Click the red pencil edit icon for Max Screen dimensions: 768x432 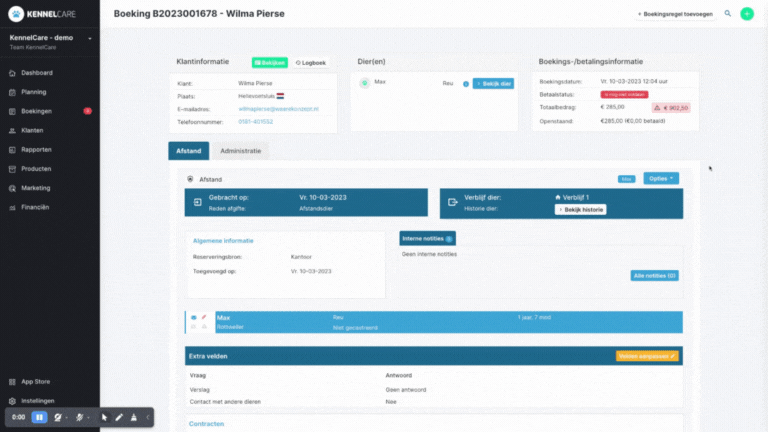click(204, 317)
